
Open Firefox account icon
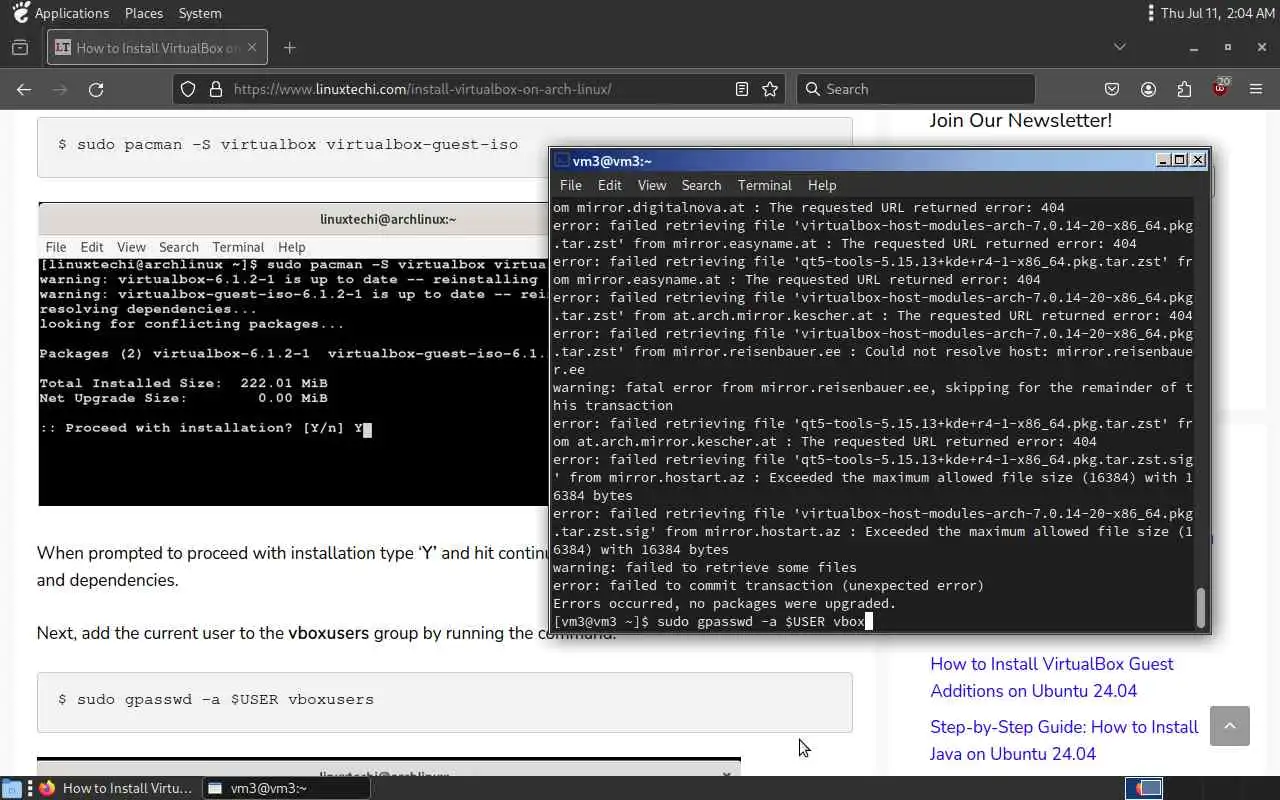click(1148, 89)
